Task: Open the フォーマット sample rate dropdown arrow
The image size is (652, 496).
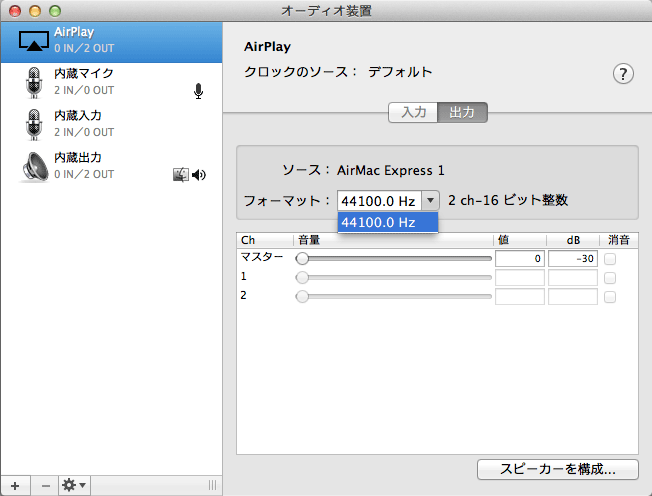Action: 430,201
